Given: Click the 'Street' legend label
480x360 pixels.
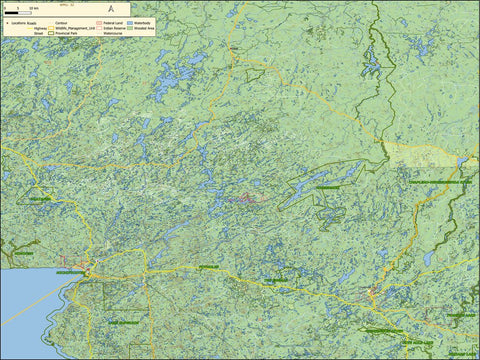Looking at the screenshot, I should point(38,33).
